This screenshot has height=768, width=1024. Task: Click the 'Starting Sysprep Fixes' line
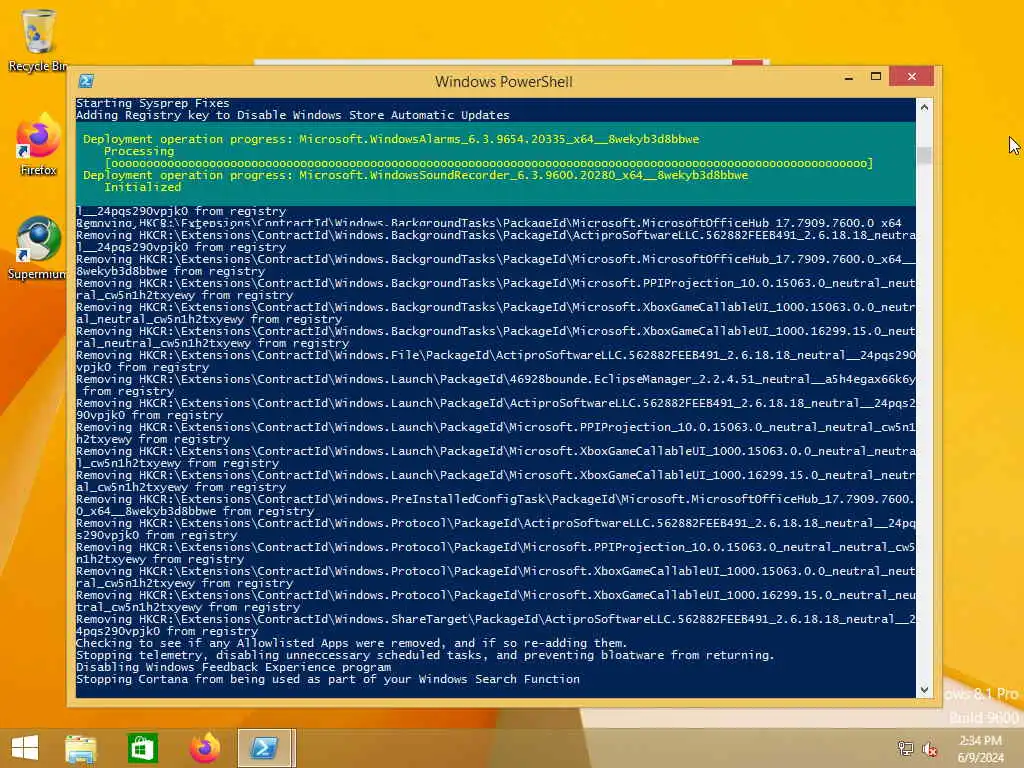tap(153, 103)
